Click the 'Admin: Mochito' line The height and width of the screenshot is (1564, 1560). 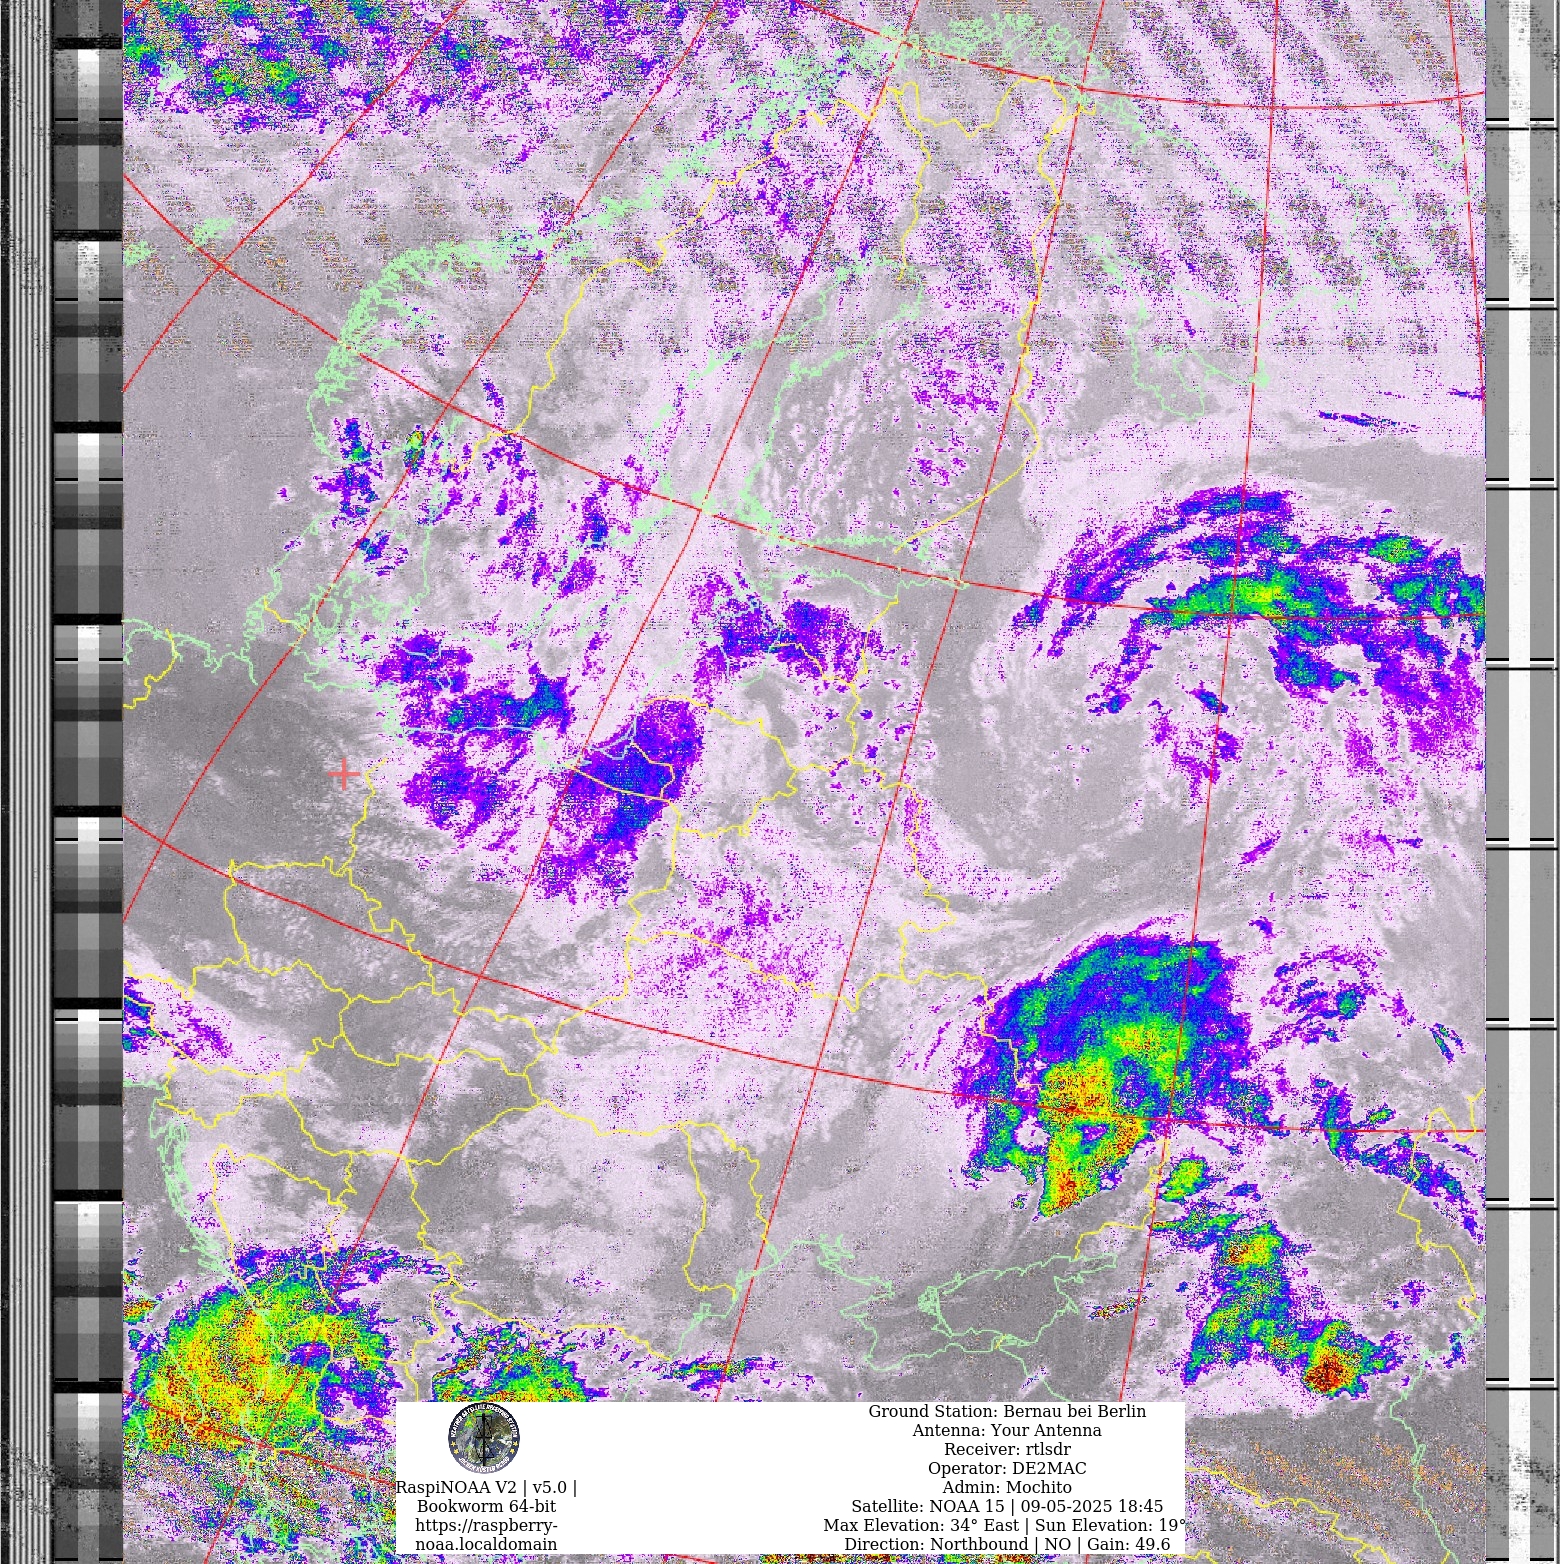pyautogui.click(x=1007, y=1487)
